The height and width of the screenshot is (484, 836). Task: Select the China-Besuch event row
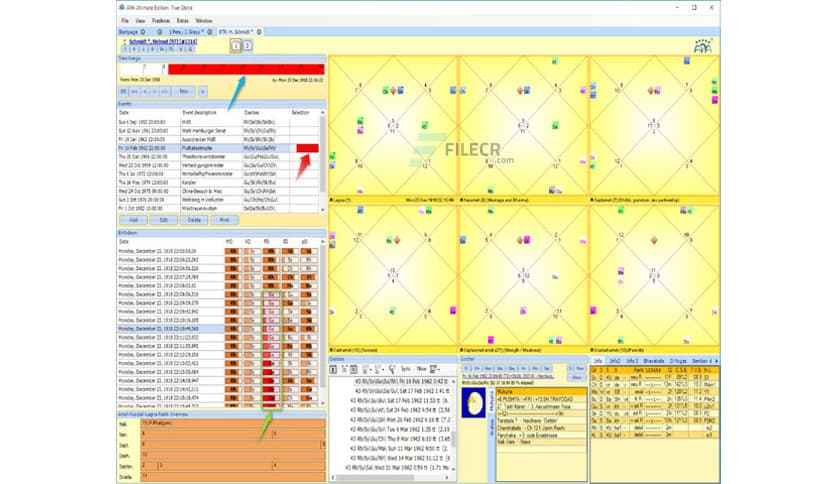[218, 191]
